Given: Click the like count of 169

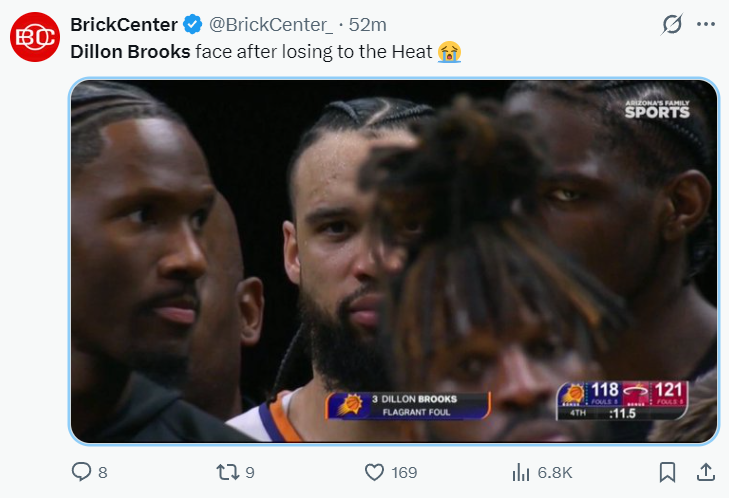Looking at the screenshot, I should [x=404, y=472].
